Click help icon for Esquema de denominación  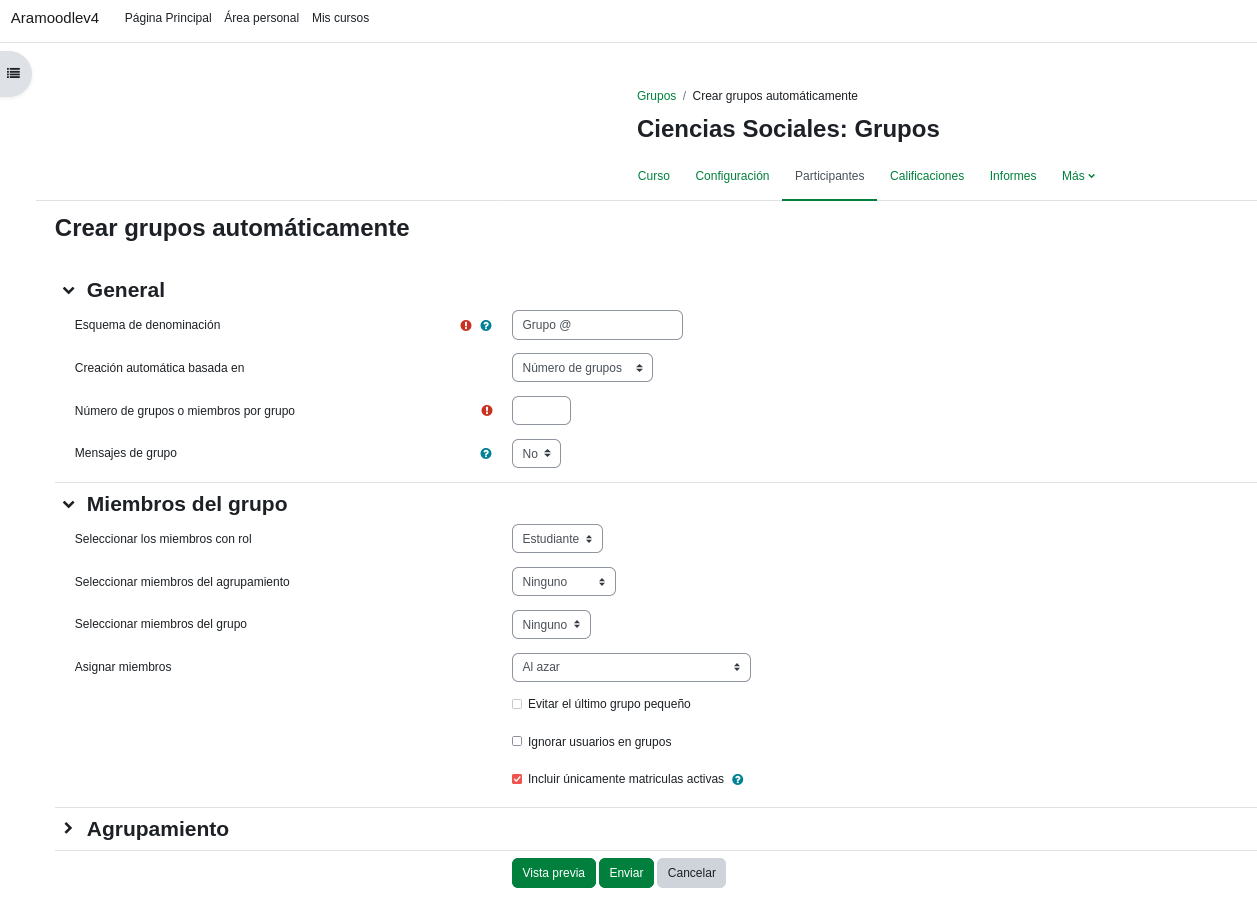pyautogui.click(x=486, y=326)
